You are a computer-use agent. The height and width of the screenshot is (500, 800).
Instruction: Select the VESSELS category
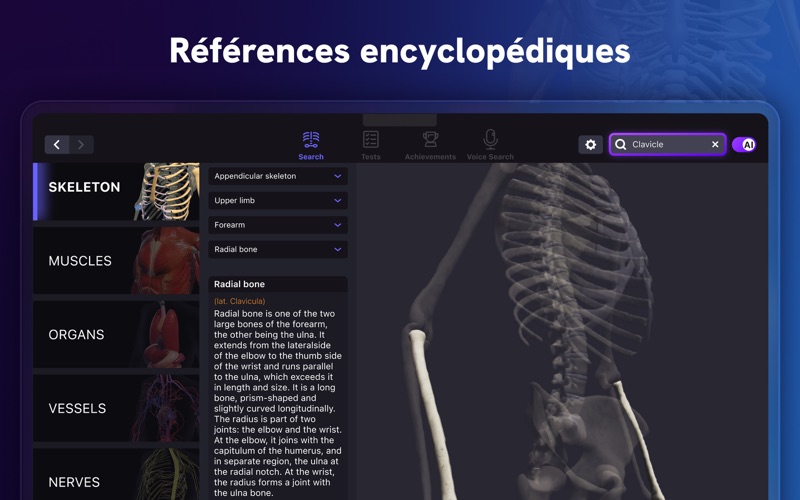click(116, 408)
